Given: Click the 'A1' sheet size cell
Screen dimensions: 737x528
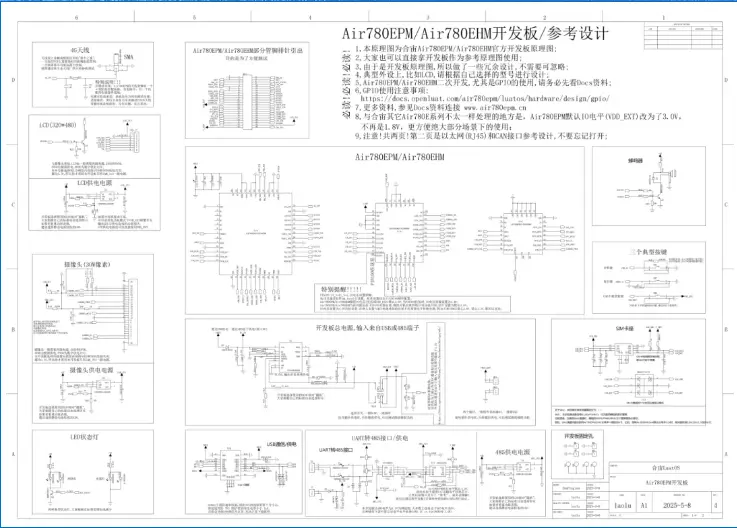Looking at the screenshot, I should pyautogui.click(x=644, y=505).
